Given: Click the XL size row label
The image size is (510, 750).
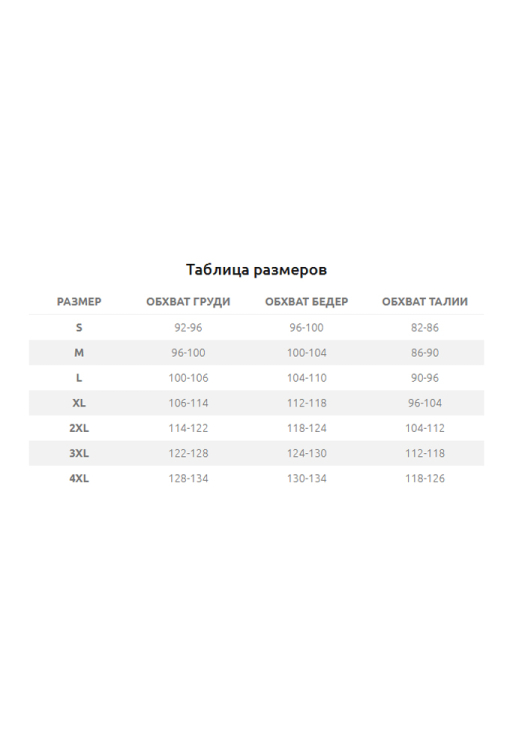Looking at the screenshot, I should (x=79, y=403).
